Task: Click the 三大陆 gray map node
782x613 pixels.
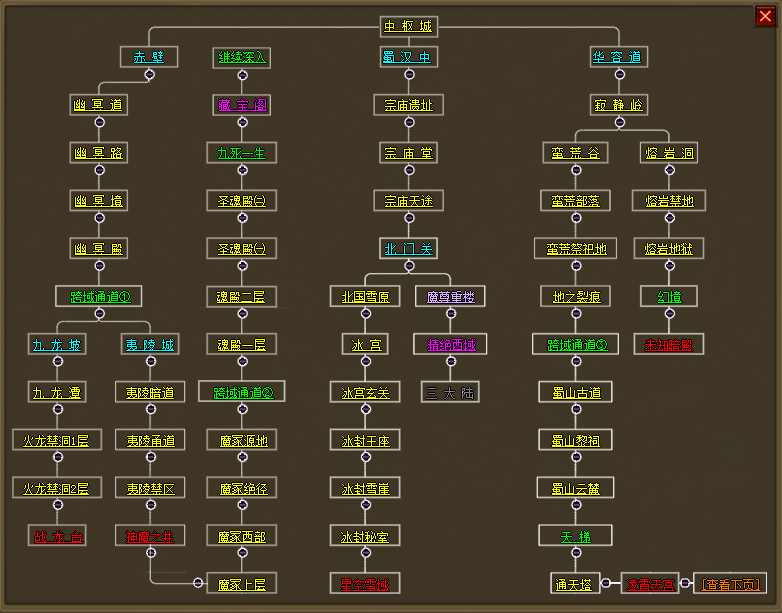Action: coord(451,392)
